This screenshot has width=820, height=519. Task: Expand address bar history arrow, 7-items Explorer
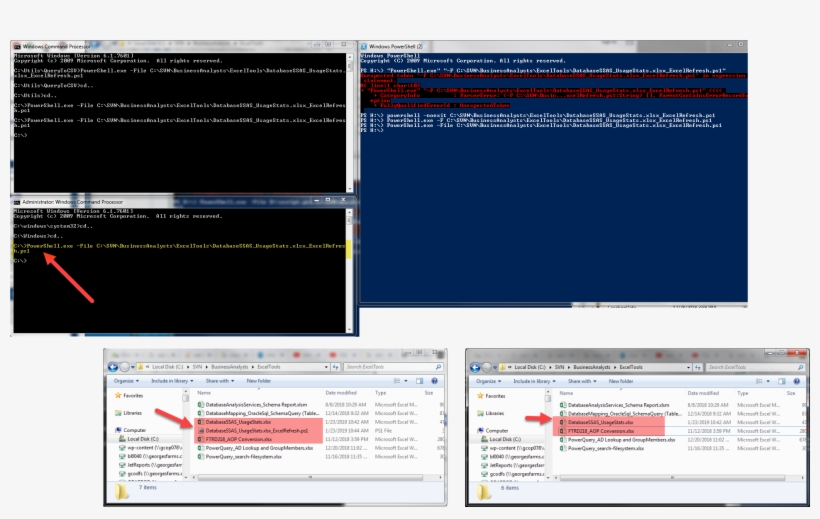326,367
